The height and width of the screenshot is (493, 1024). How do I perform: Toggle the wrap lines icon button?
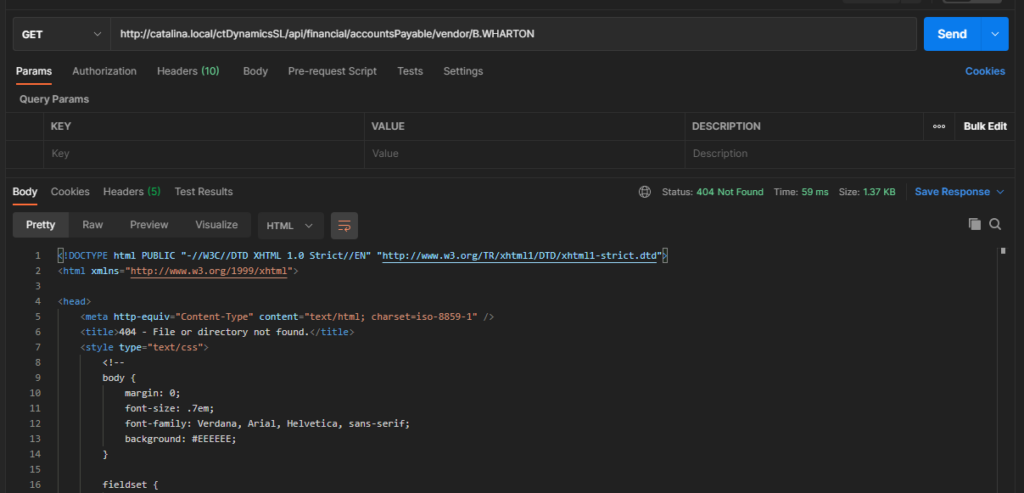(344, 225)
